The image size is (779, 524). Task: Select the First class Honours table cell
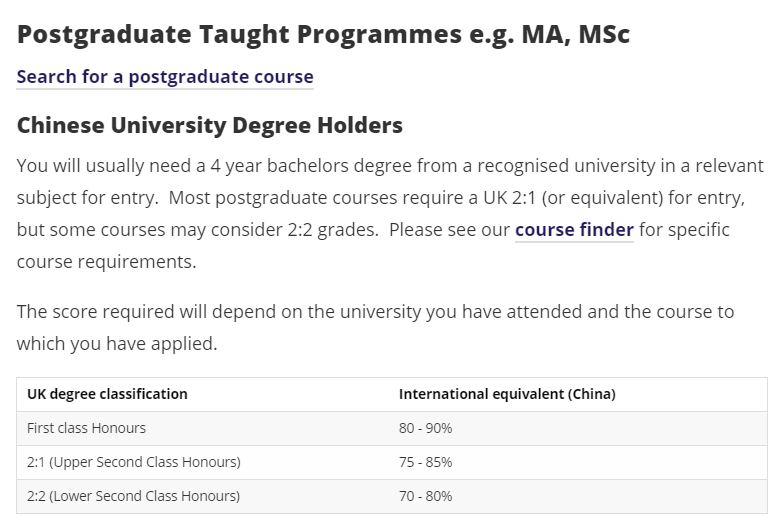pos(87,428)
